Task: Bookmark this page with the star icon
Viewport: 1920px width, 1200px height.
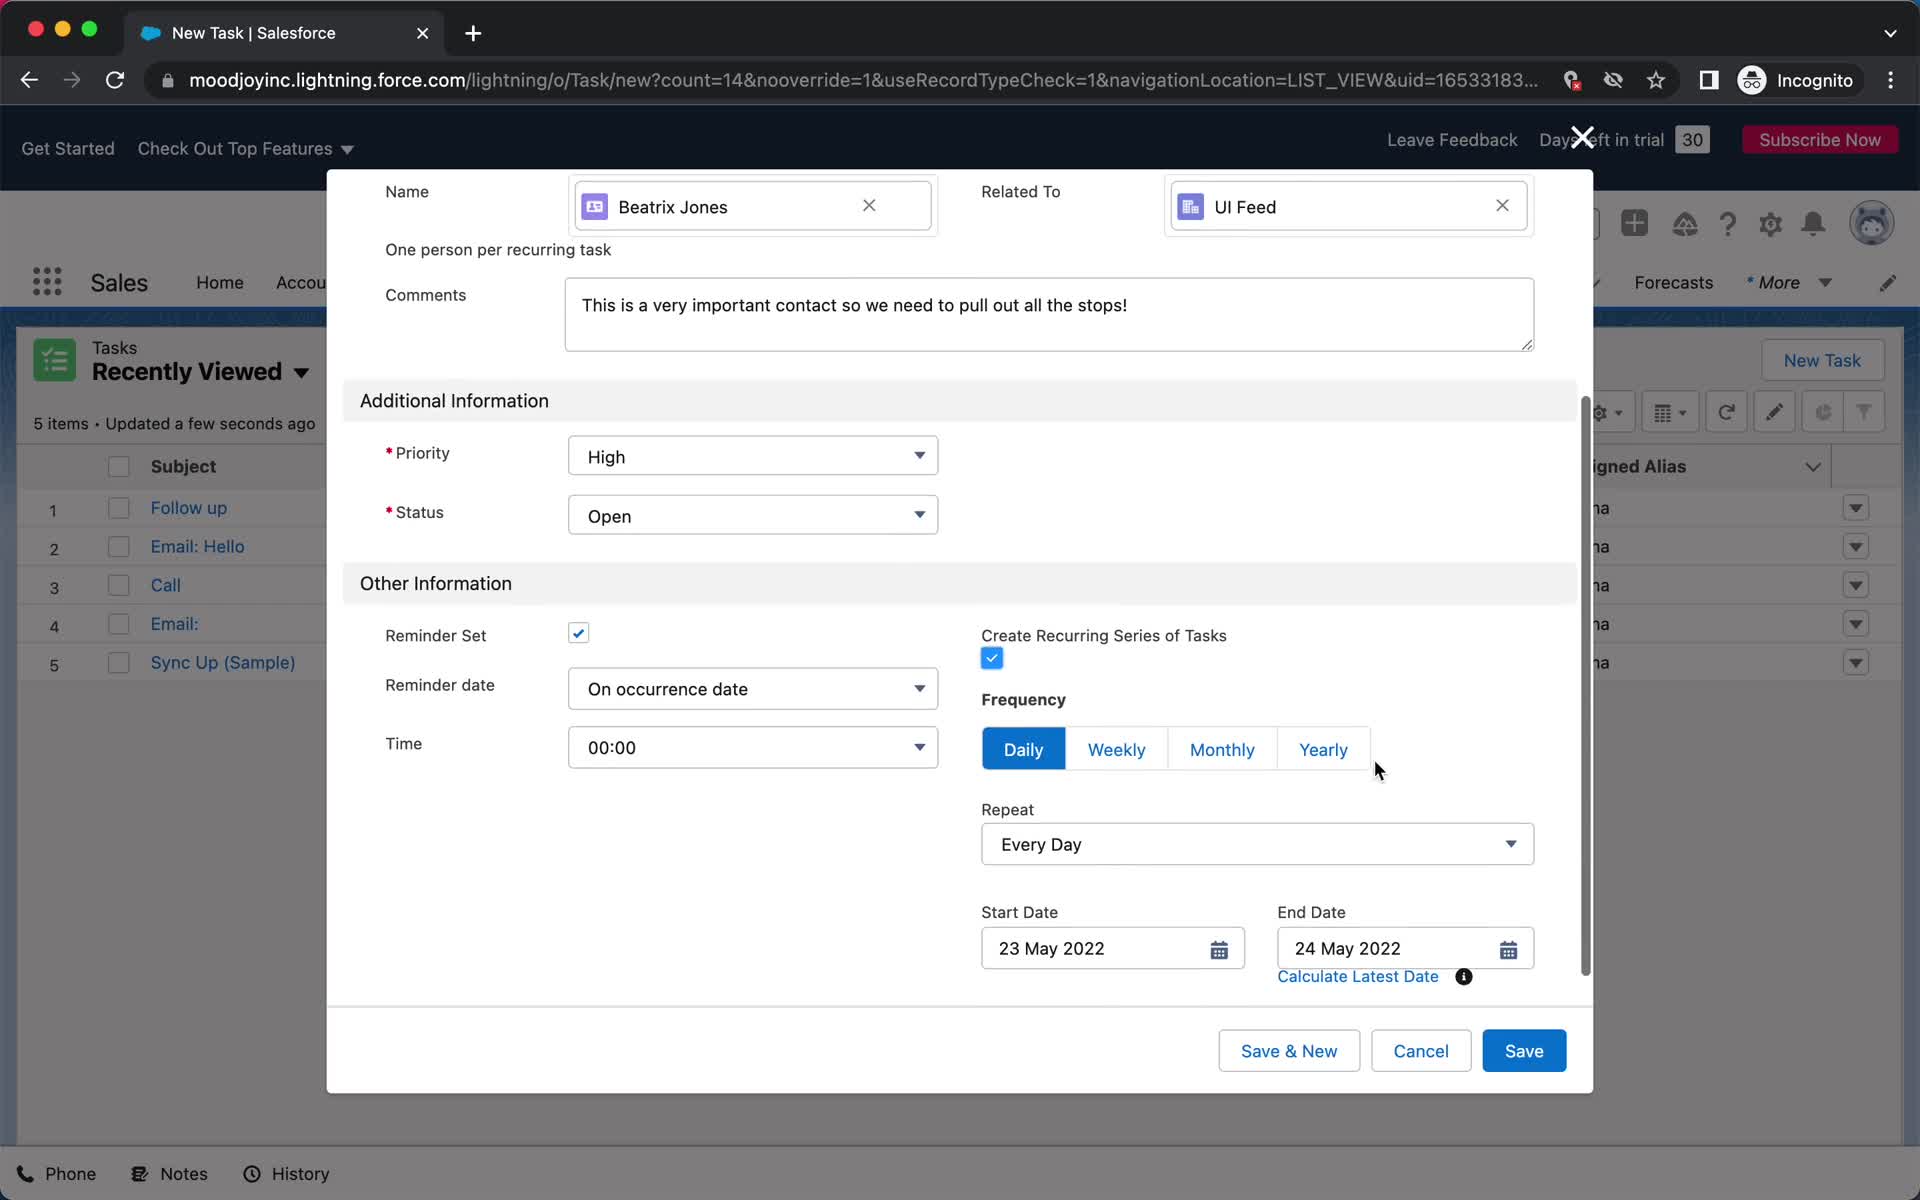Action: point(1656,80)
